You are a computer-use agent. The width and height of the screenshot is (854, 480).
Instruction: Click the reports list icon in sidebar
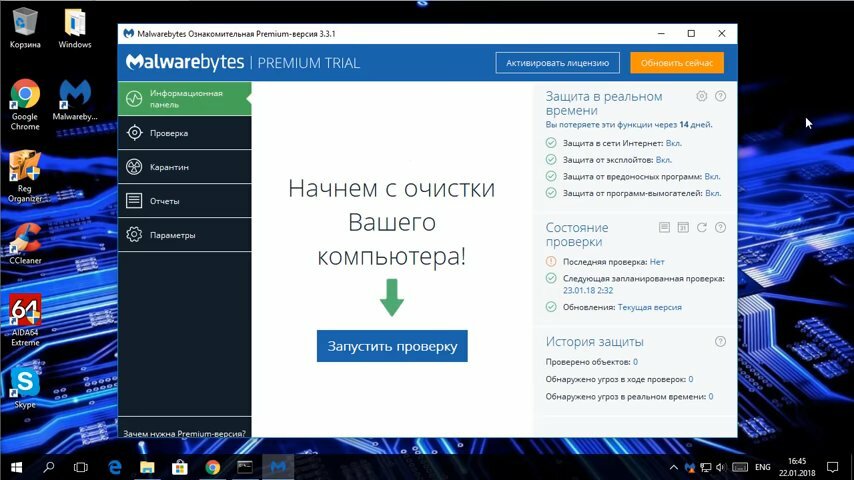point(134,200)
